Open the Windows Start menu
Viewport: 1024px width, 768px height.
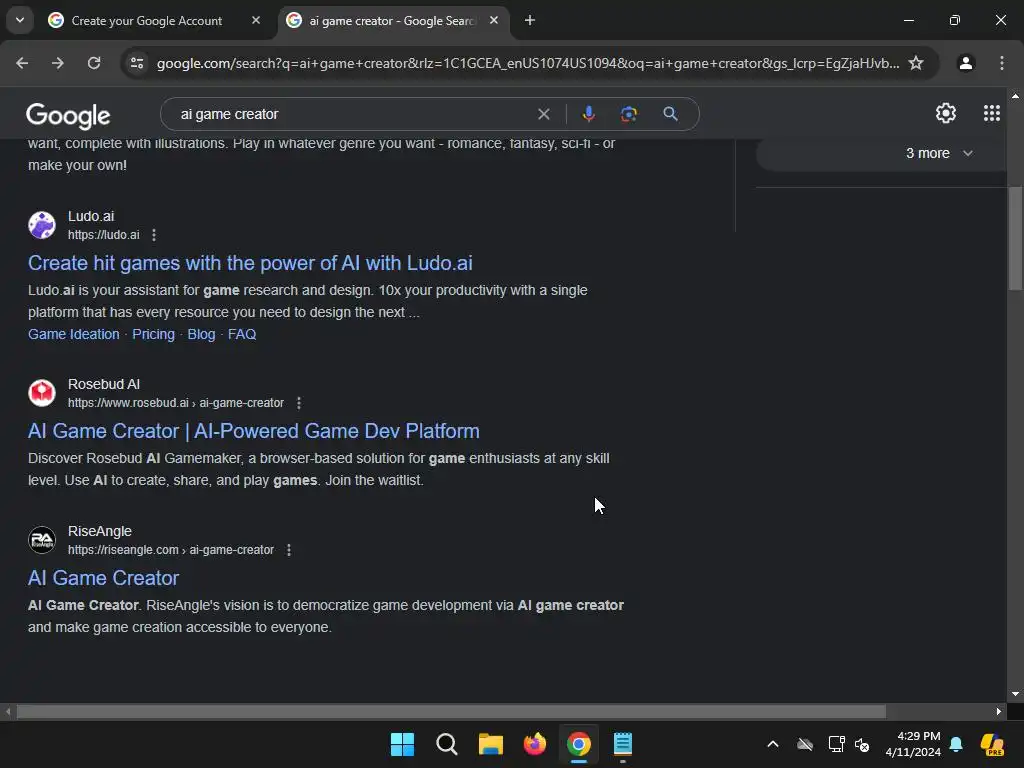point(402,744)
